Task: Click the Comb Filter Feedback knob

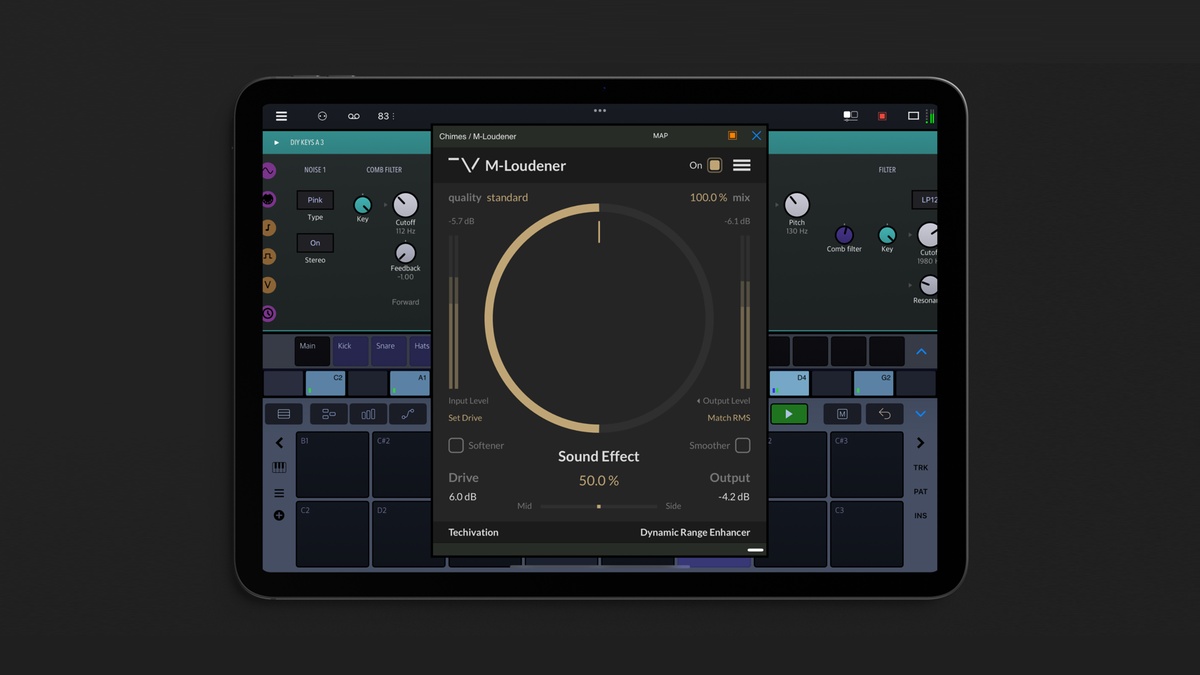Action: 405,253
